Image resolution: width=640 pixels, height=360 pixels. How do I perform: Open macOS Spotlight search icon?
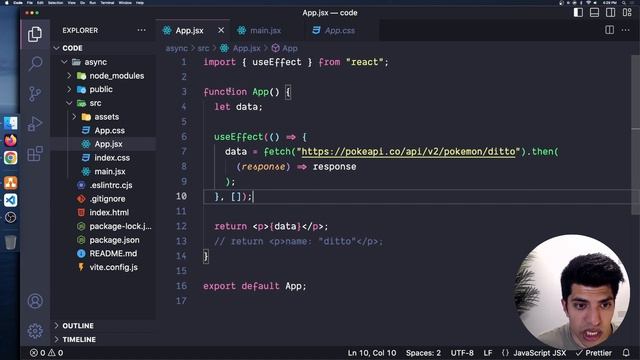(x=624, y=2)
